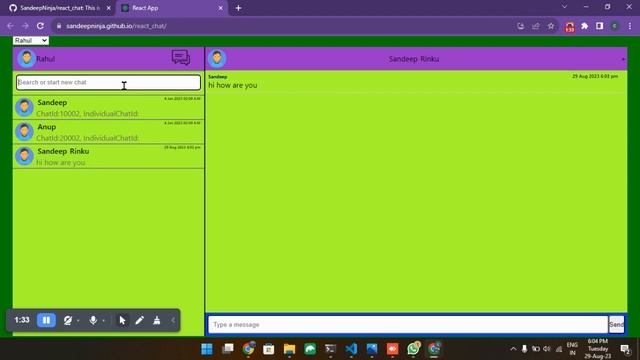Viewport: 640px width, 360px height.
Task: Select the eraser/clear tool in recorder
Action: pos(157,320)
